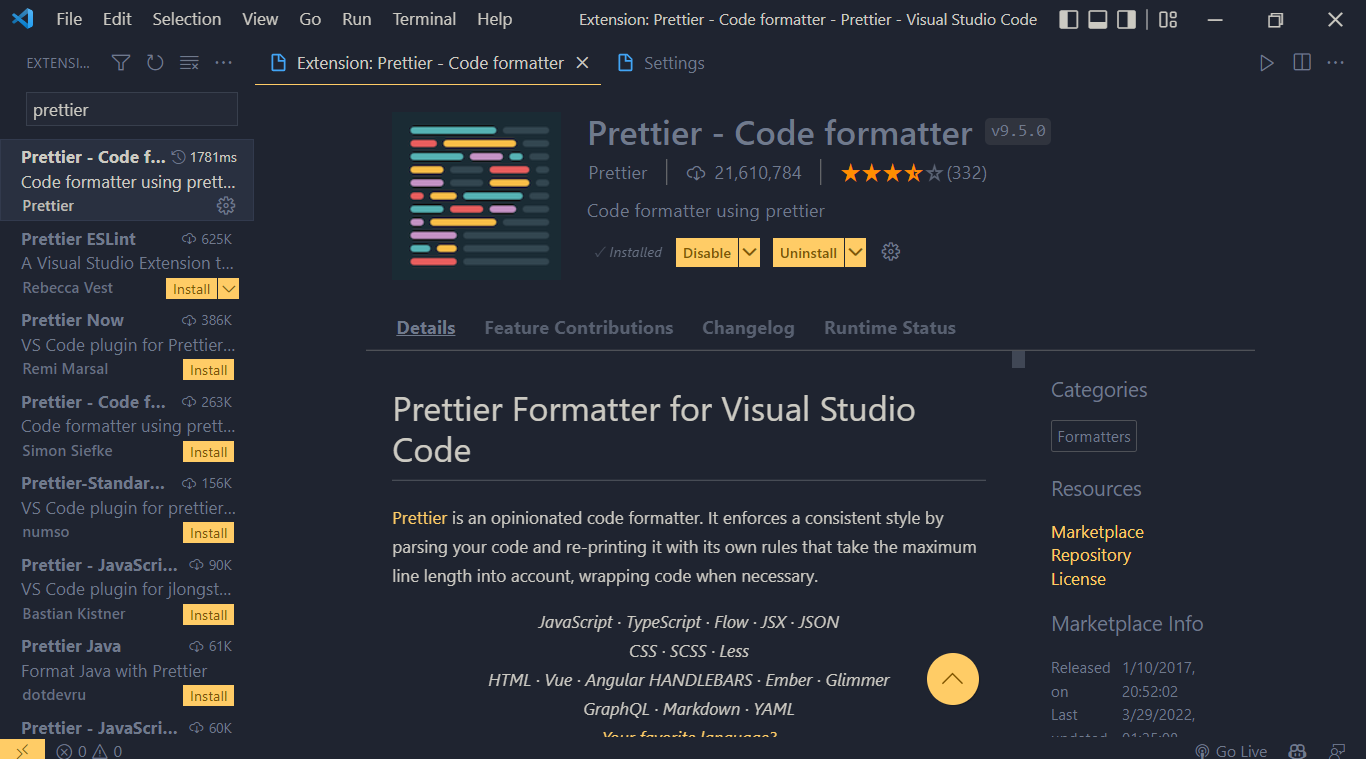Open the Repository resource link

[1091, 555]
